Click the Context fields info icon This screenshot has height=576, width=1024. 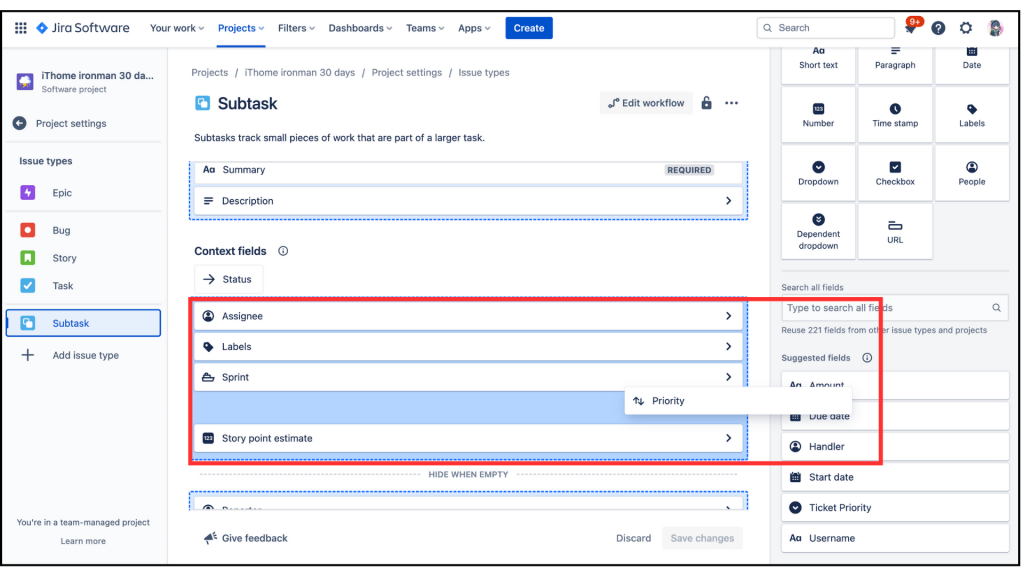283,251
